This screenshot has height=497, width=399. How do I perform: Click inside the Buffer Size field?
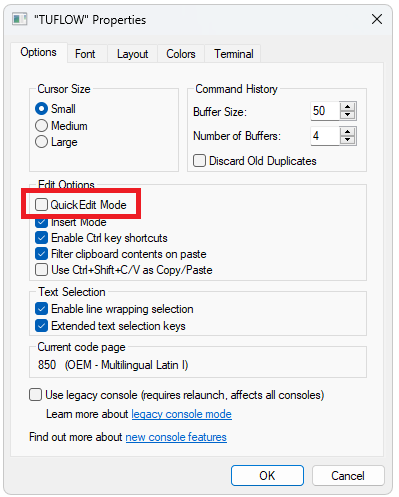[325, 111]
